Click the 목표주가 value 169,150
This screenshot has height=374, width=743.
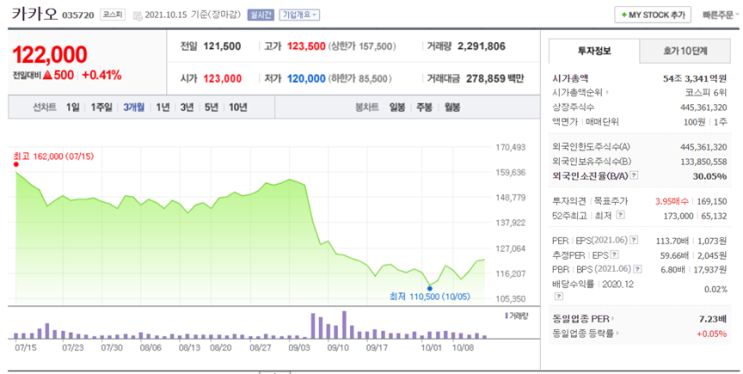coord(712,201)
